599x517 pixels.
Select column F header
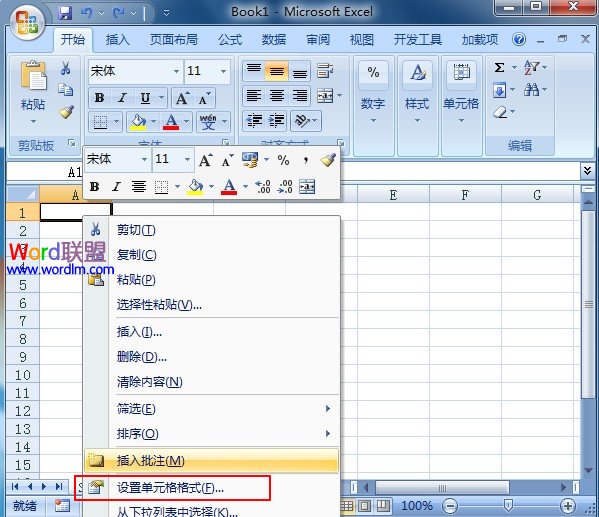[x=465, y=194]
